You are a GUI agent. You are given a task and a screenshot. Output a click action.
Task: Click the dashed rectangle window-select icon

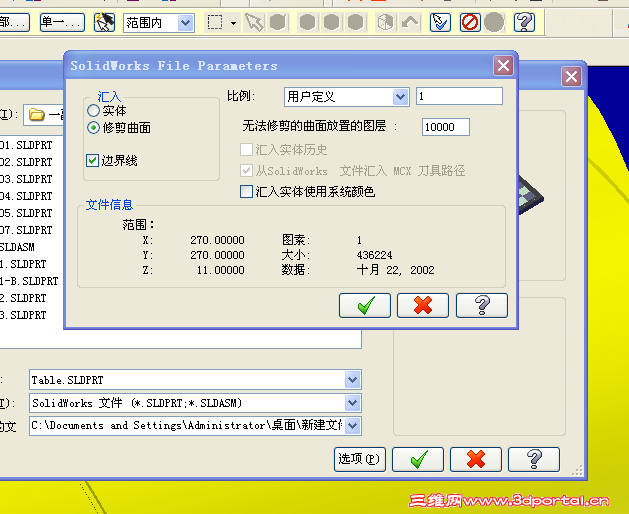pos(215,22)
